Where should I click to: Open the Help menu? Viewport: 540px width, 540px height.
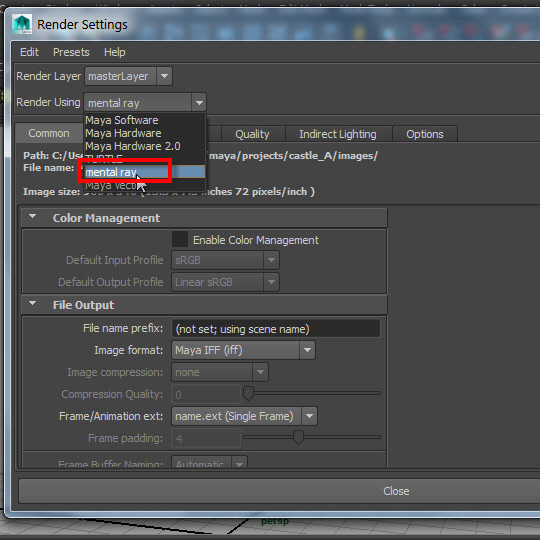tap(115, 52)
